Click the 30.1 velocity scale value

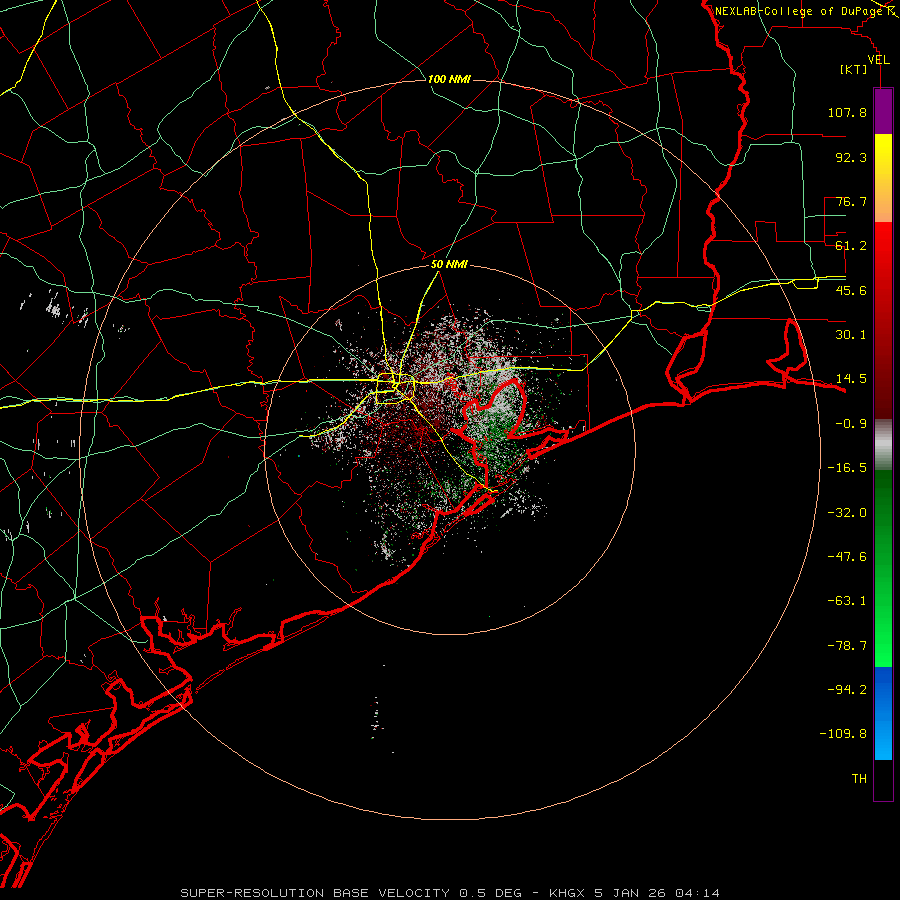point(851,335)
